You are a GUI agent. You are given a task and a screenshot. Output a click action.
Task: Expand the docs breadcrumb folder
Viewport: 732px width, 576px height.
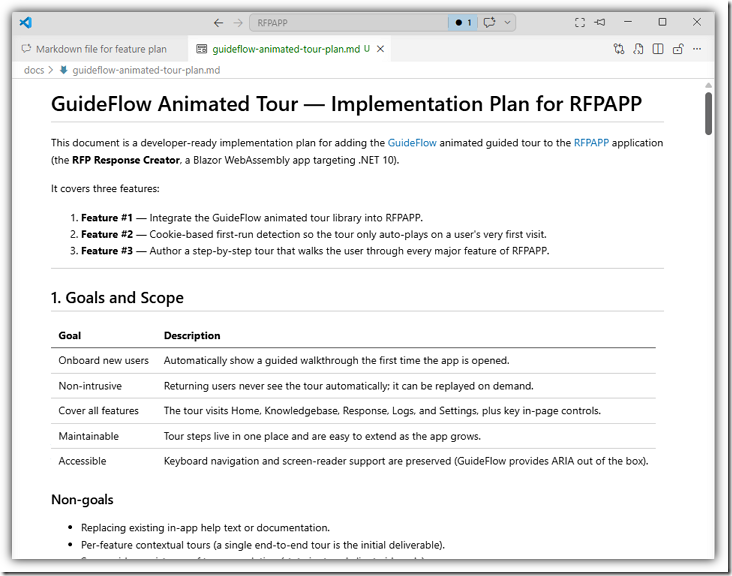tap(34, 70)
